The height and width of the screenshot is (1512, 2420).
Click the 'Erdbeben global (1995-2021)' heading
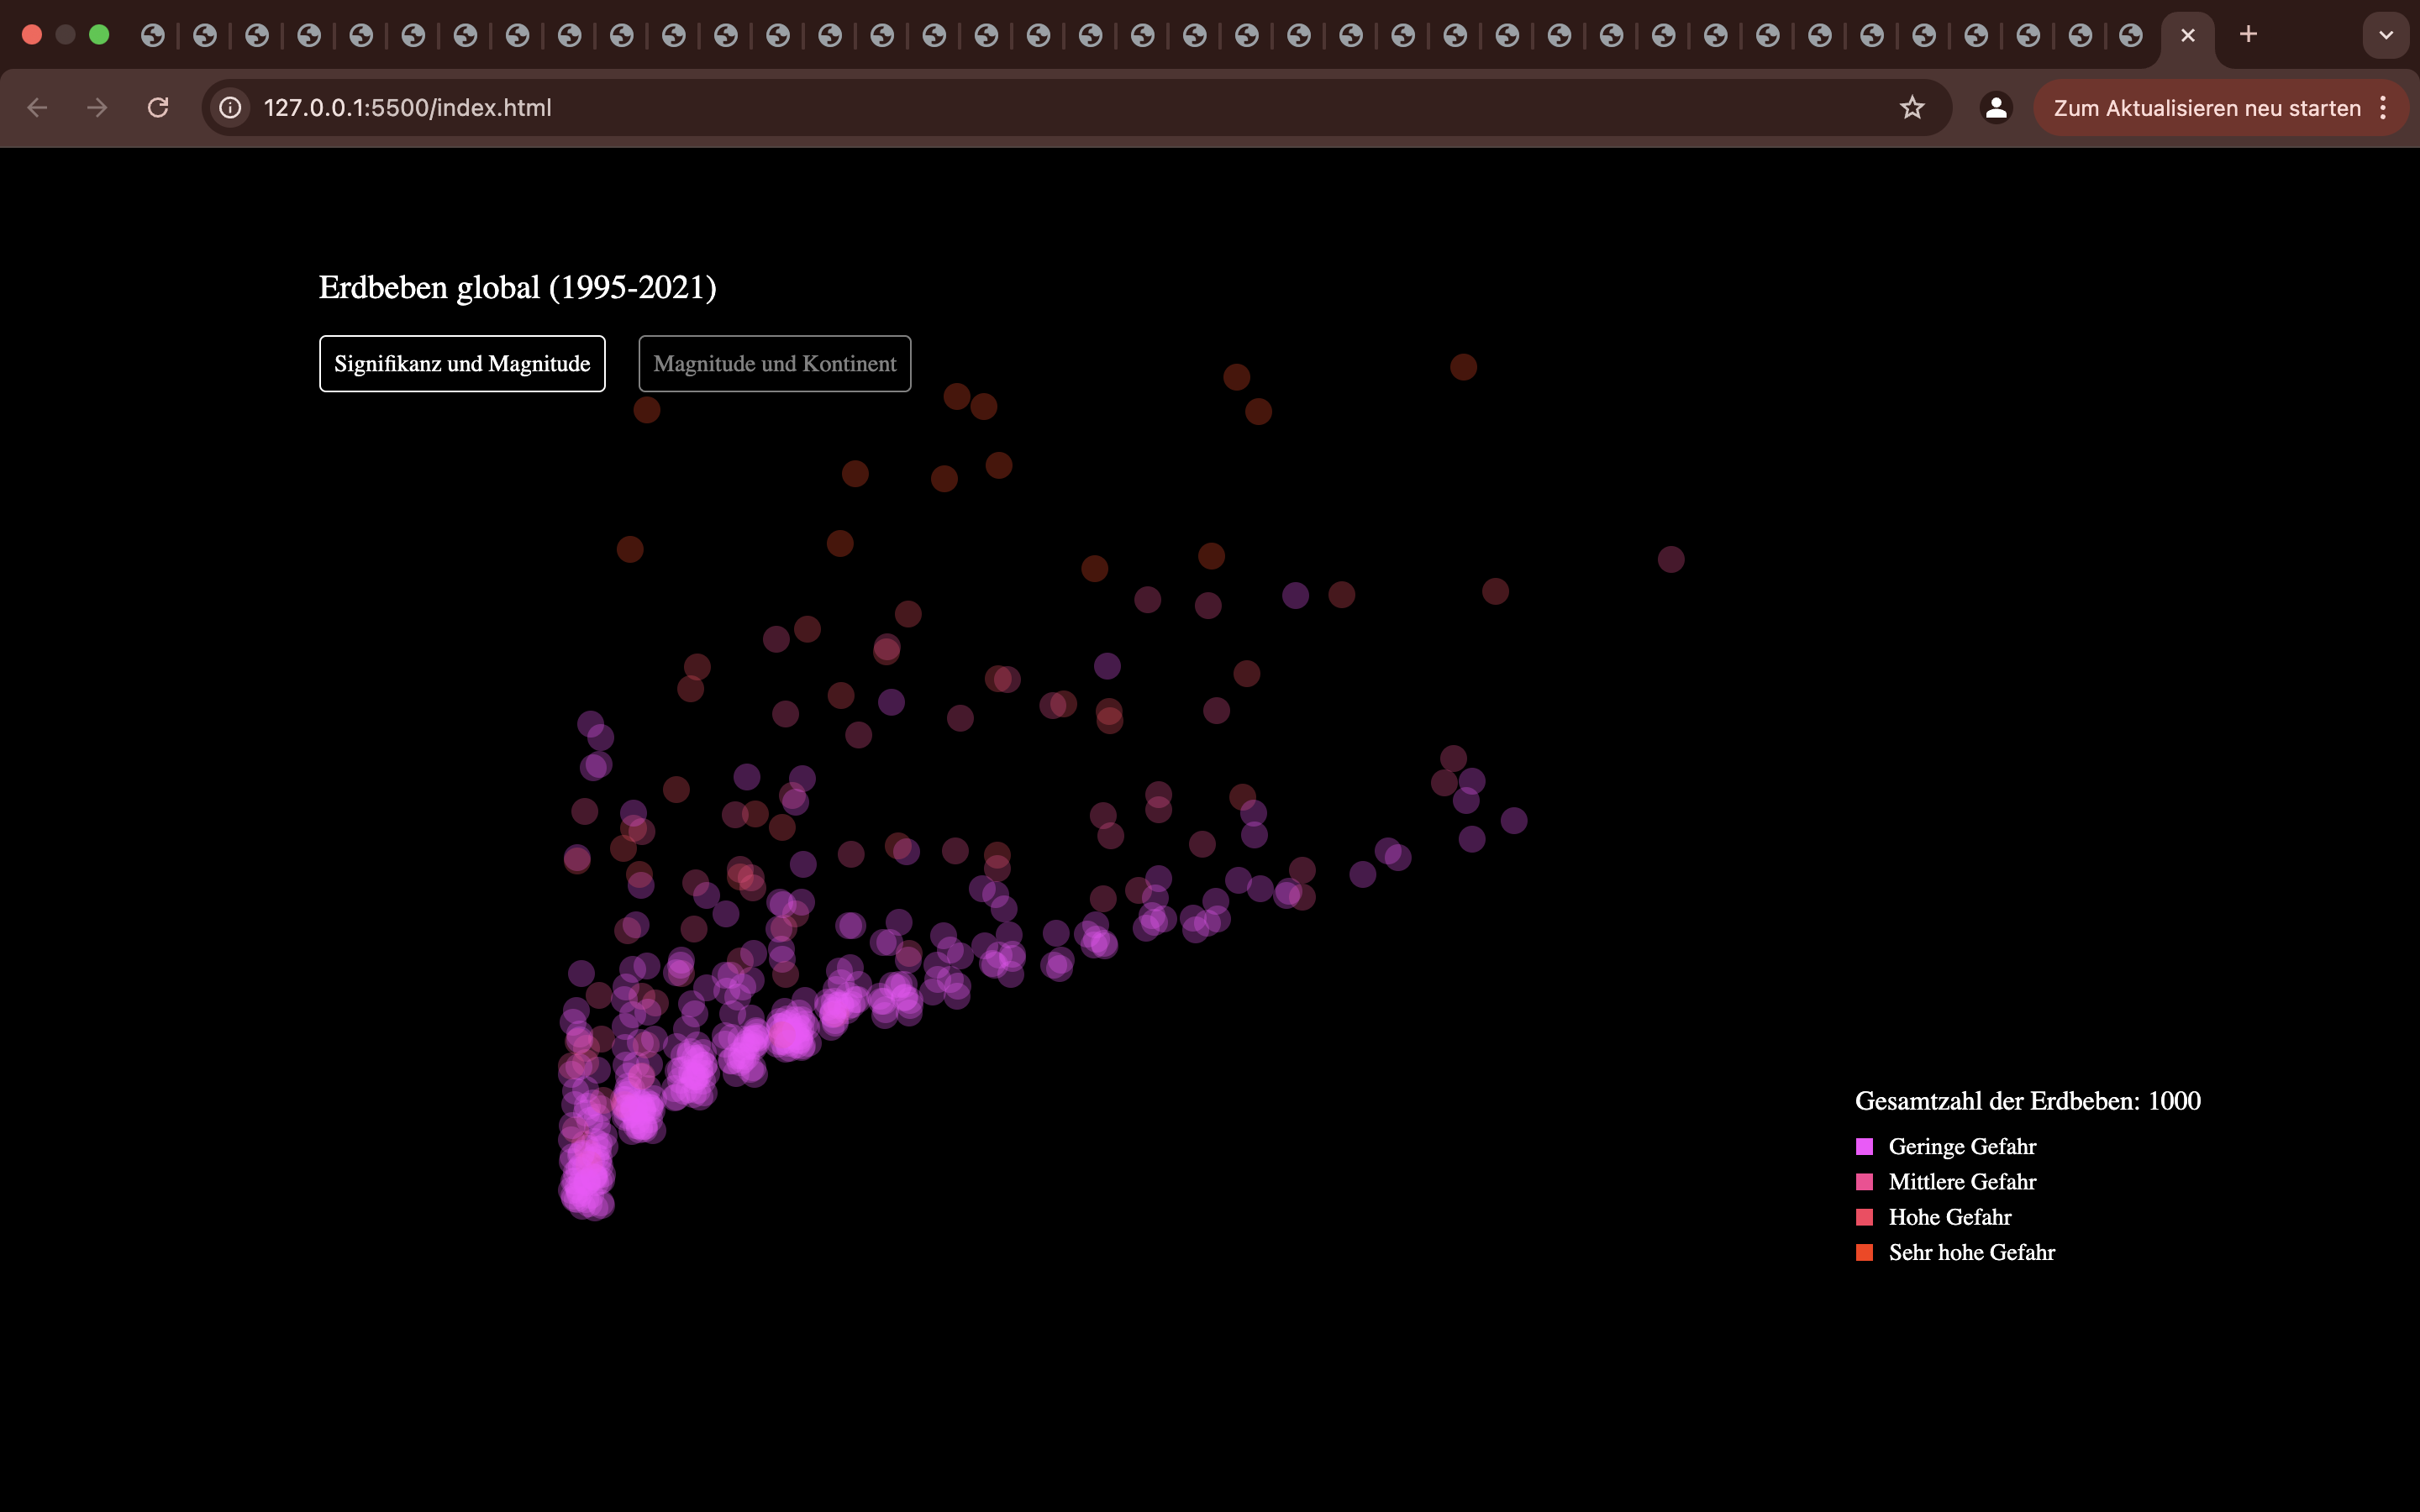517,288
